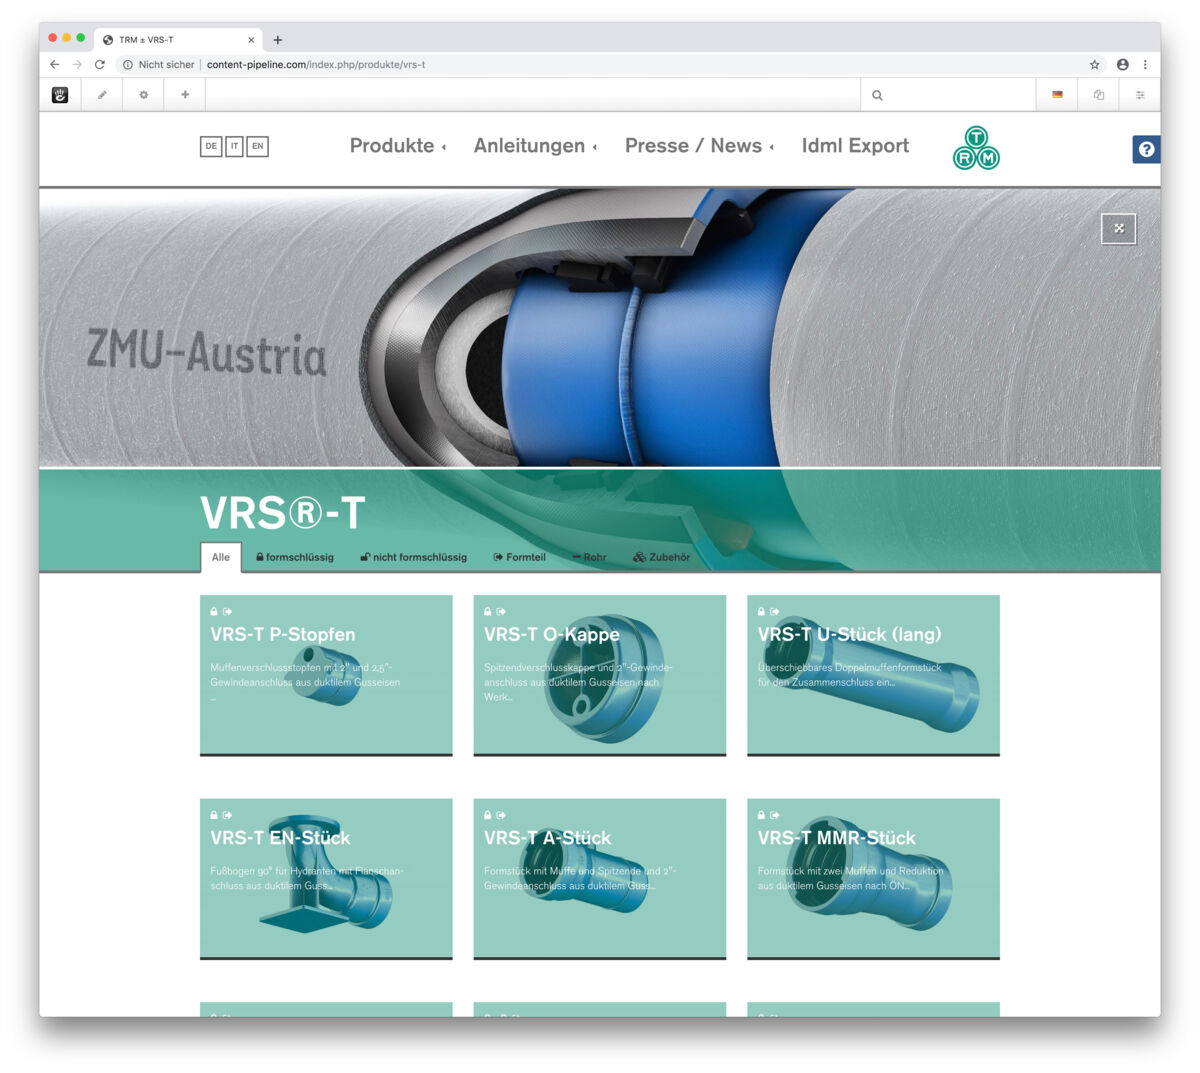Open the VRS-T EN-Stück product card
Viewport: 1200px width, 1073px height.
click(x=326, y=879)
